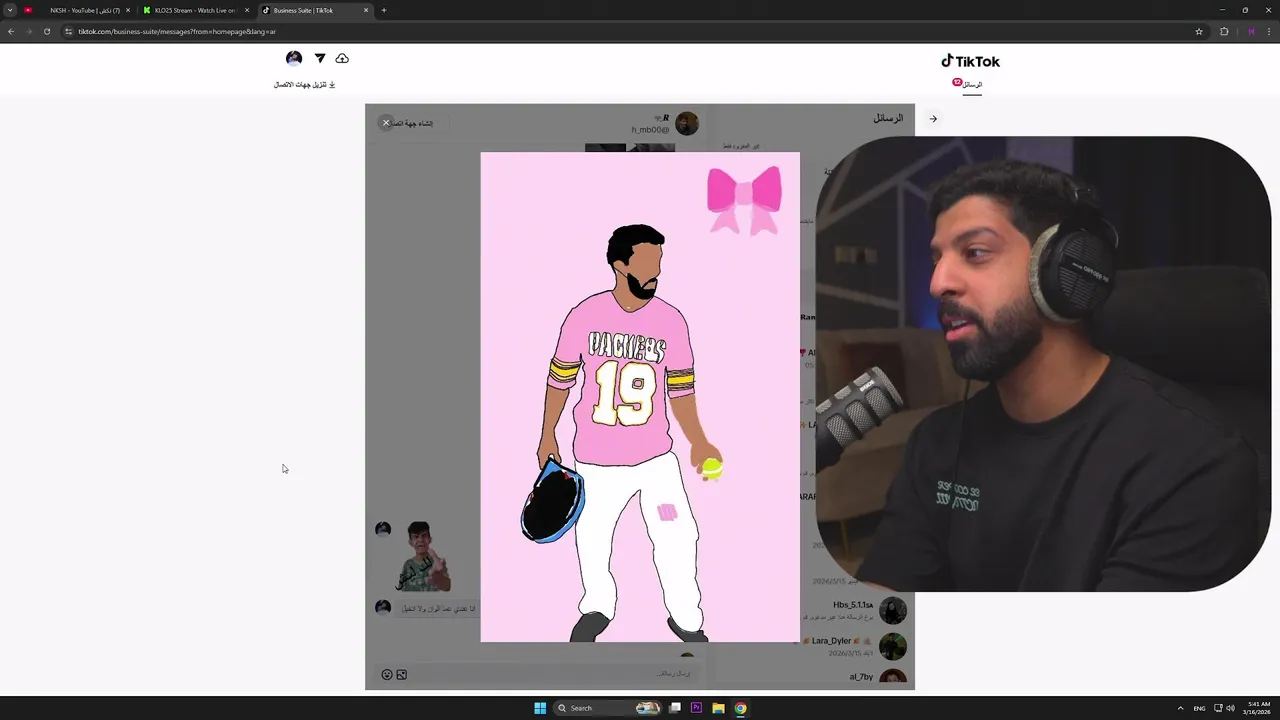This screenshot has width=1280, height=720.
Task: Open the upload cloud icon
Action: pyautogui.click(x=342, y=59)
